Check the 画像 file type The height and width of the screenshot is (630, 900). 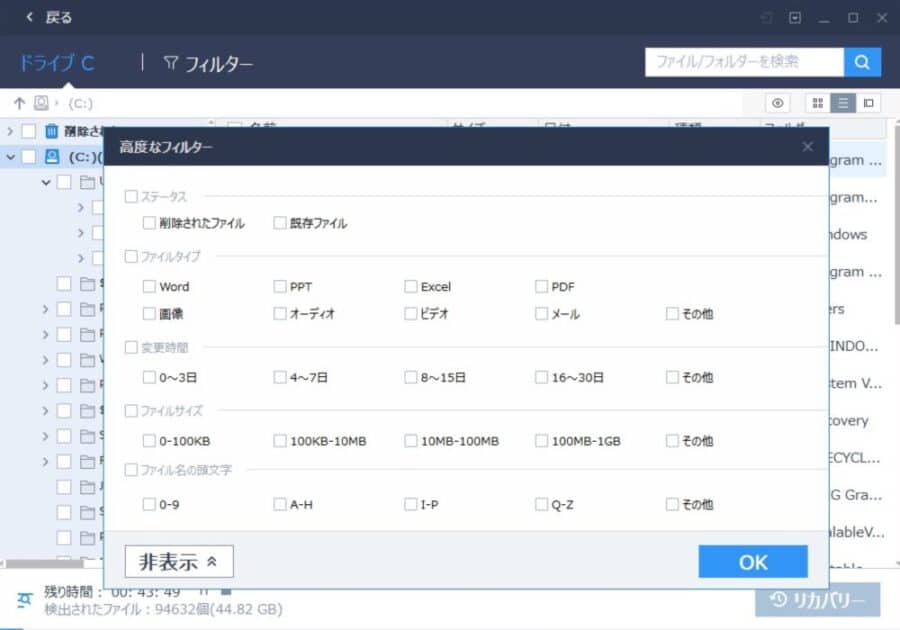coord(149,313)
